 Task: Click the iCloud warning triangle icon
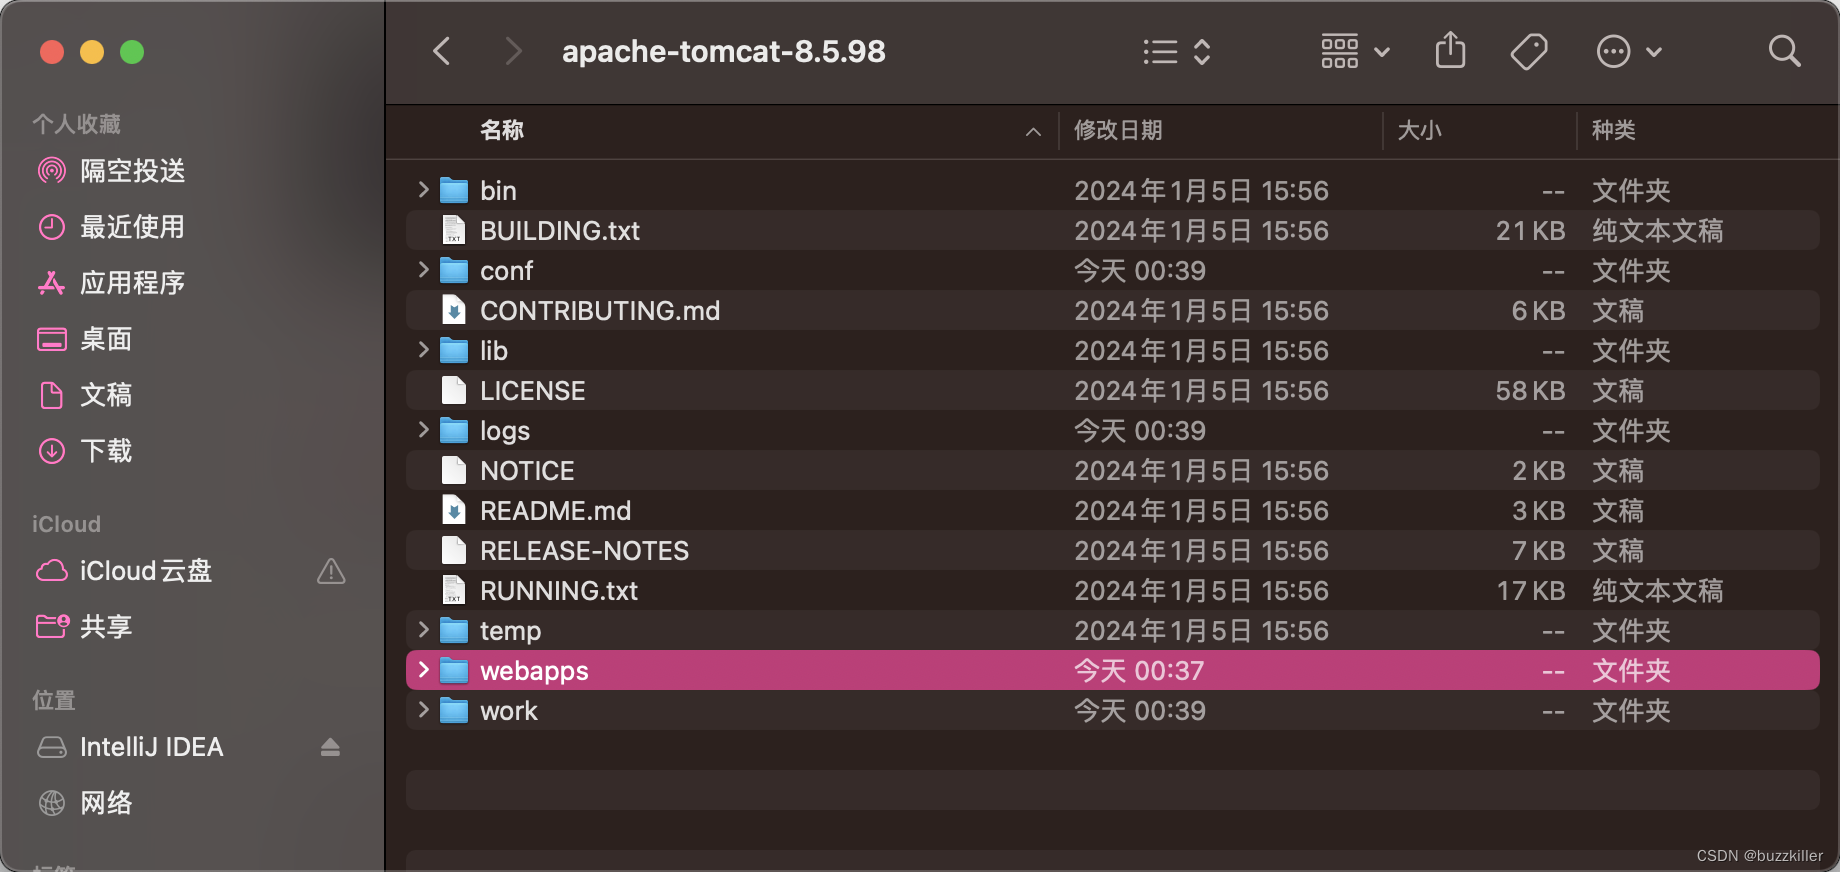point(331,571)
